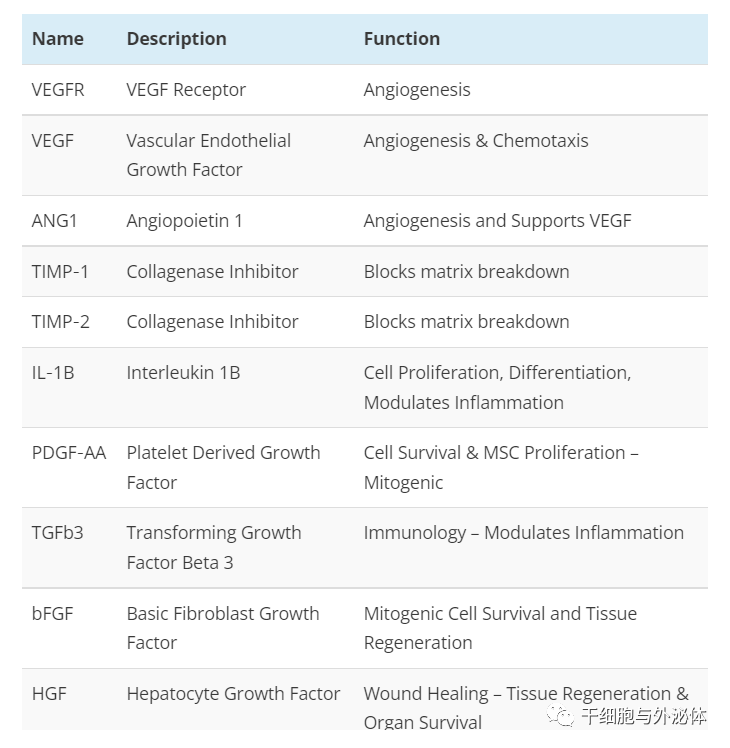Click the "Description" column header
730x748 pixels.
[176, 39]
